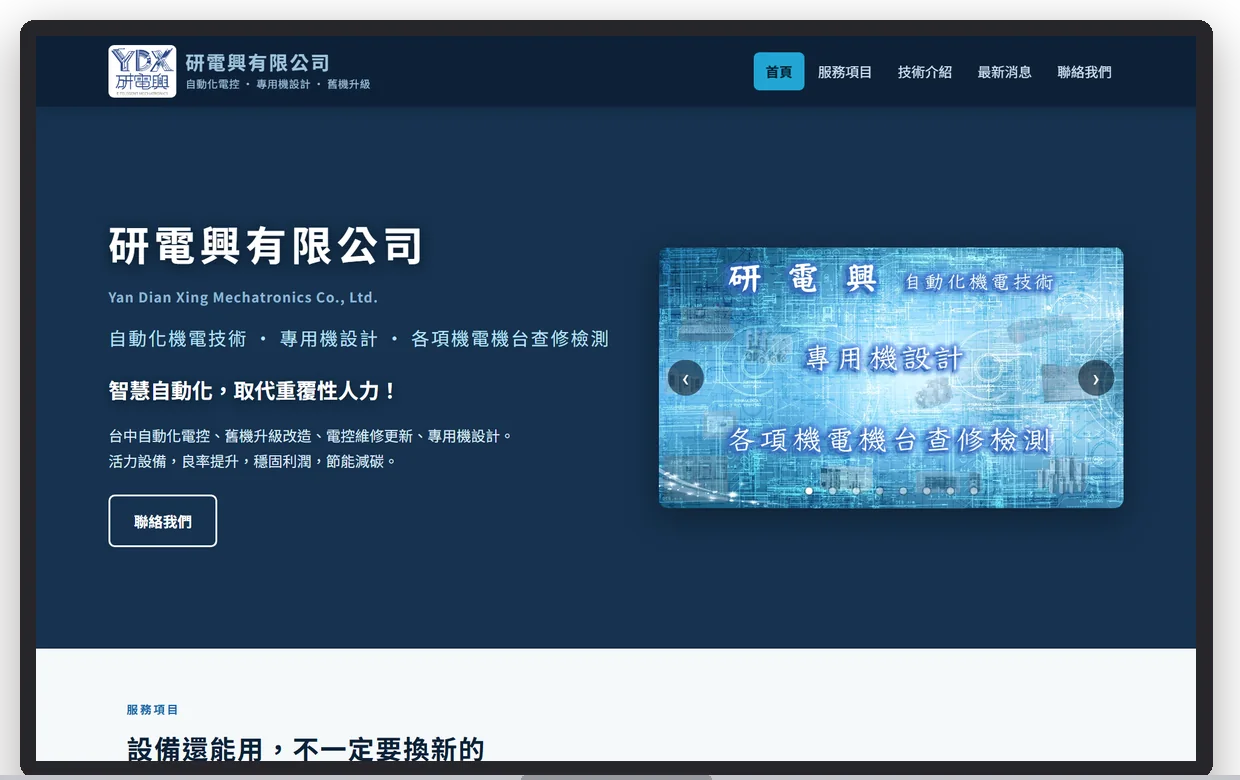Open 技術介紹 menu item
Viewport: 1240px width, 780px height.
point(925,72)
